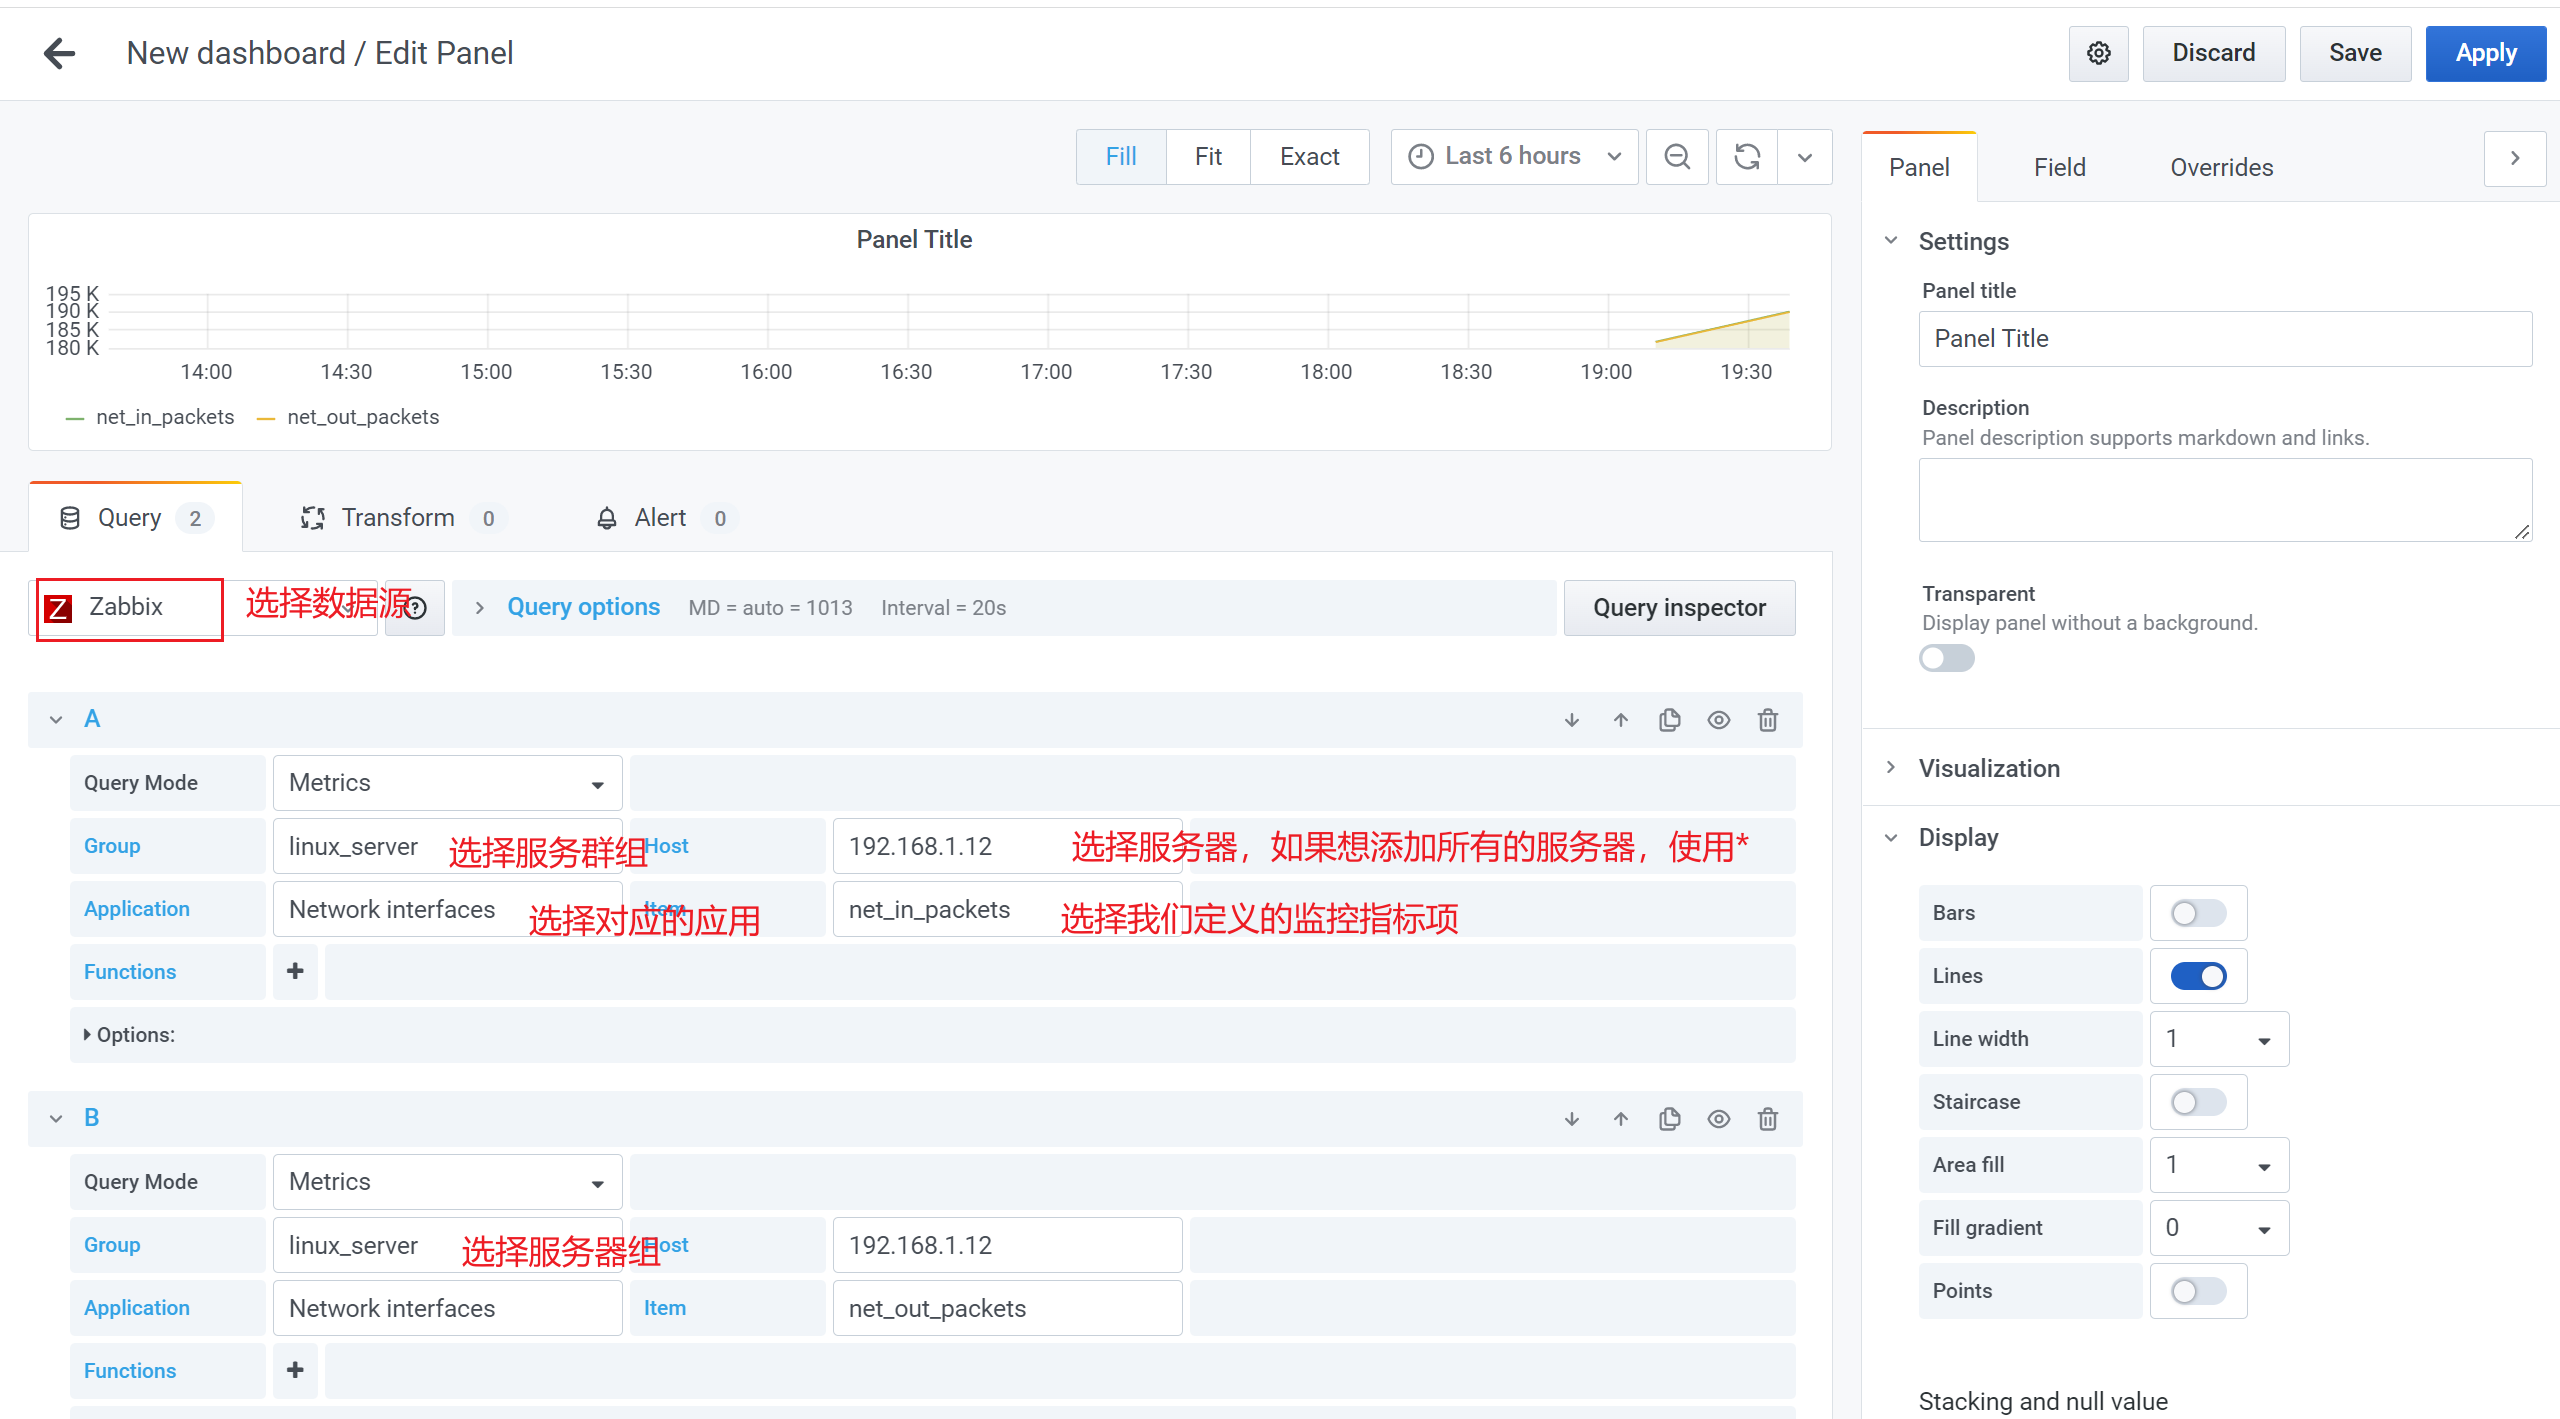
Task: Move query A down
Action: coord(1572,720)
